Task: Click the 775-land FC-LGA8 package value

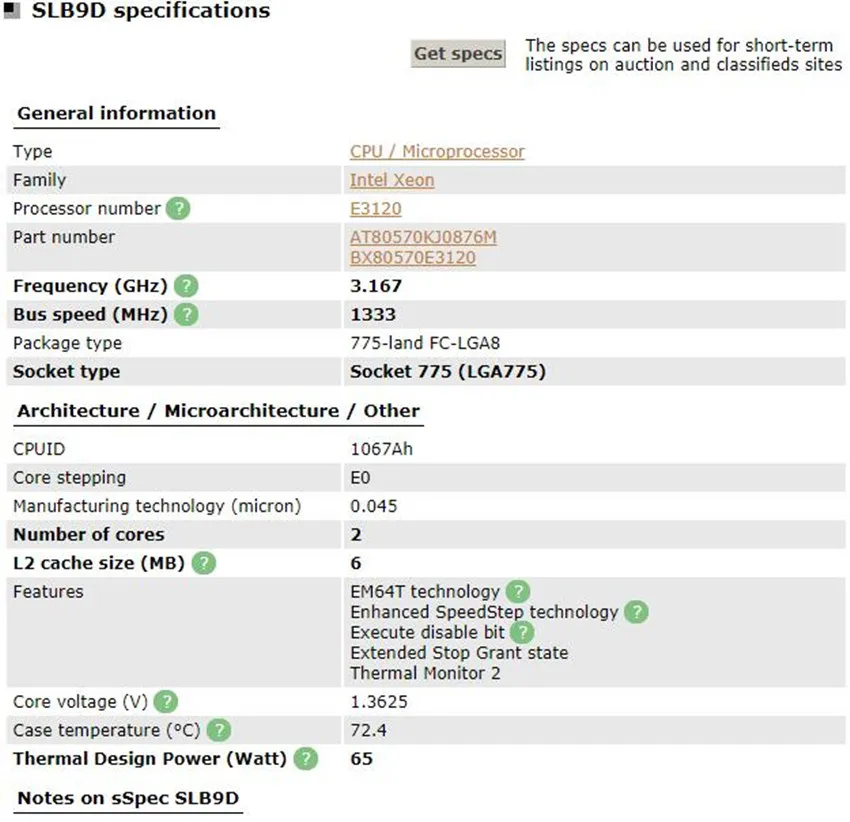Action: [425, 343]
